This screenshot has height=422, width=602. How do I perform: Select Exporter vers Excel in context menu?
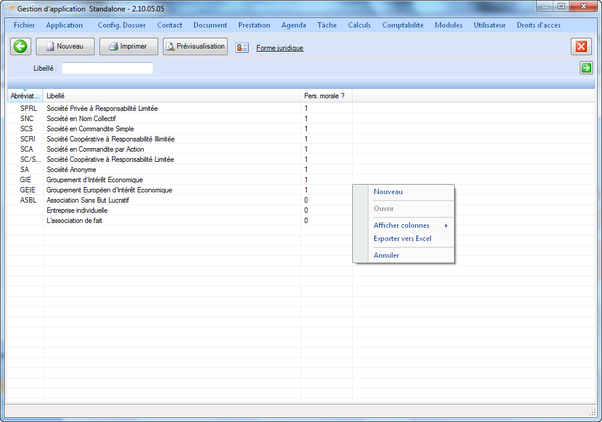[402, 239]
